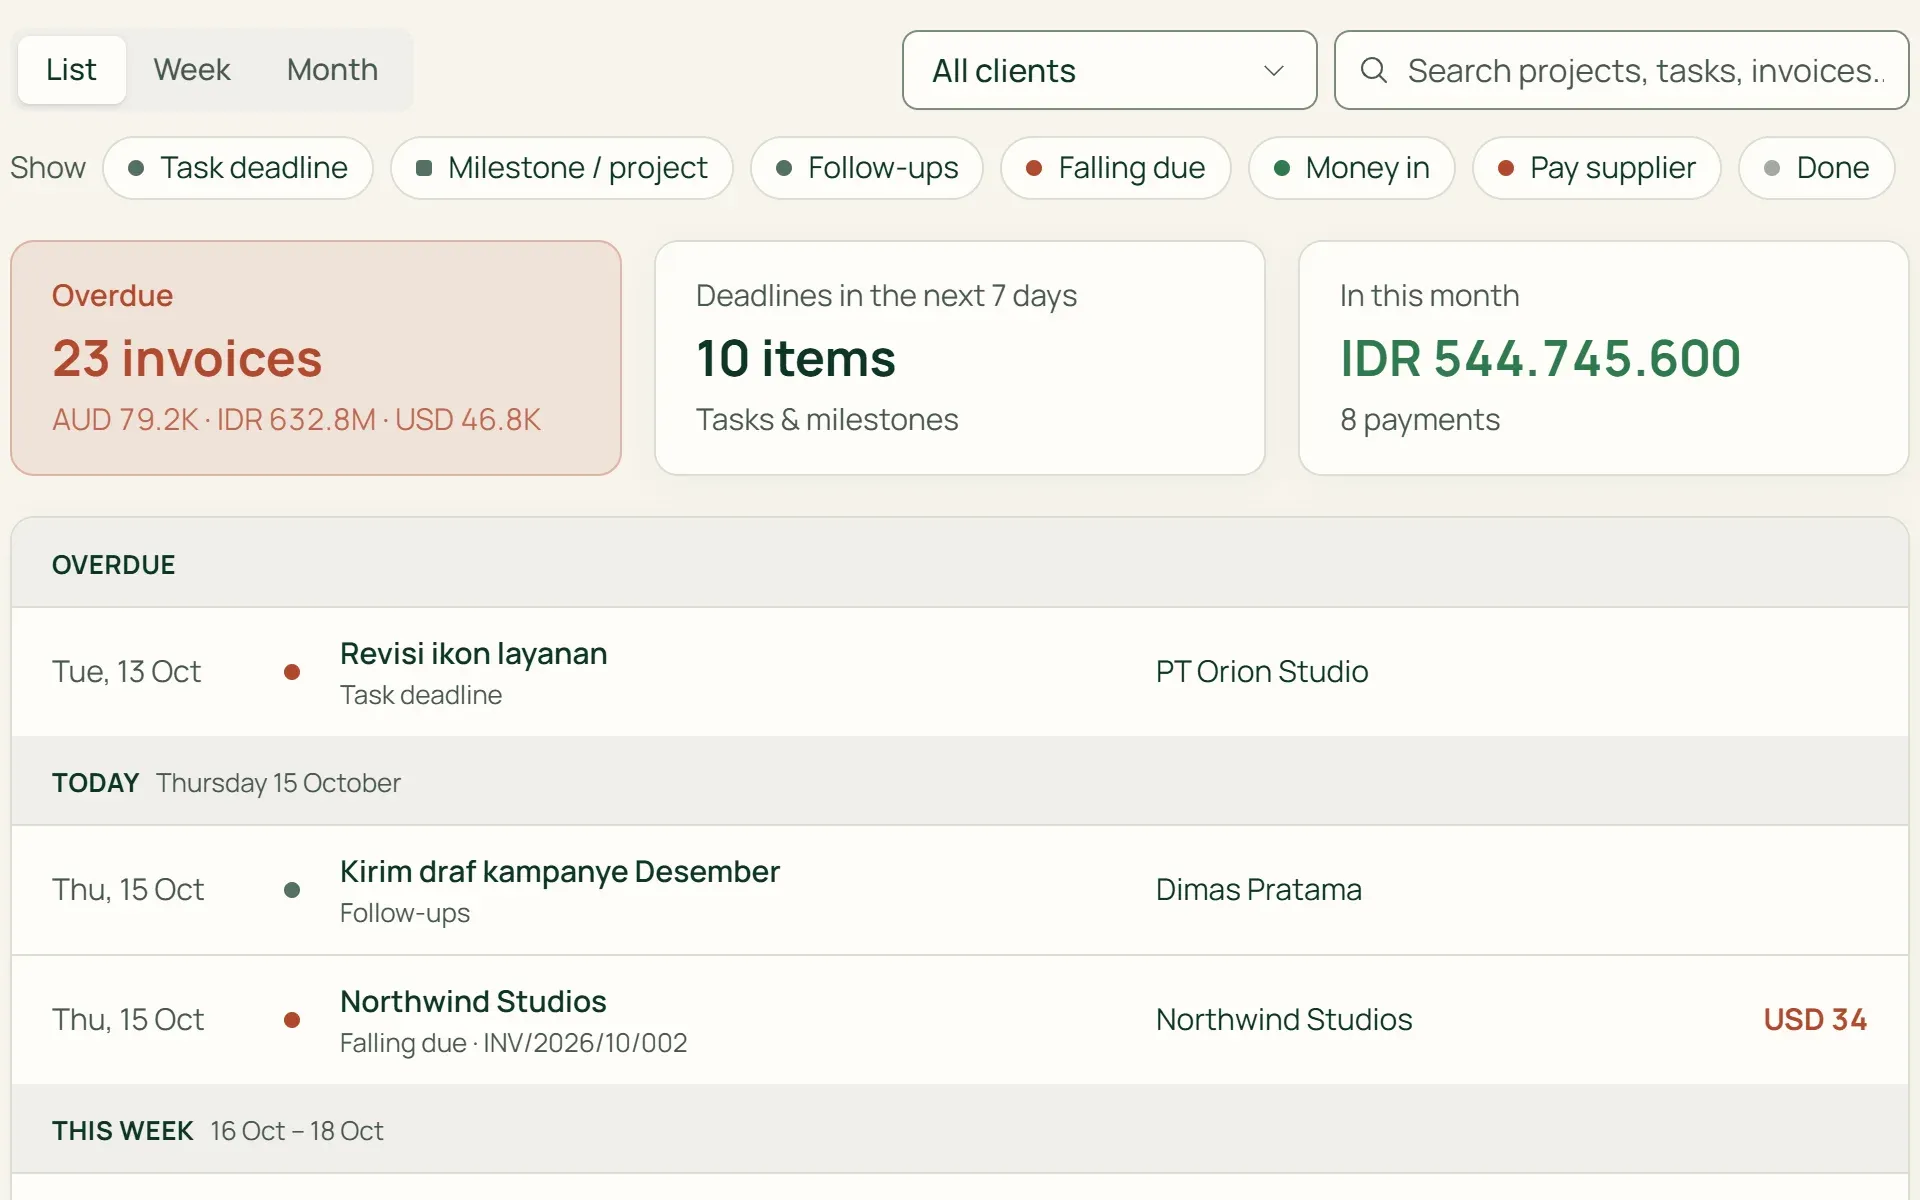Toggle the Falling due filter chip
Screen dimensions: 1920x1200
click(x=1116, y=168)
